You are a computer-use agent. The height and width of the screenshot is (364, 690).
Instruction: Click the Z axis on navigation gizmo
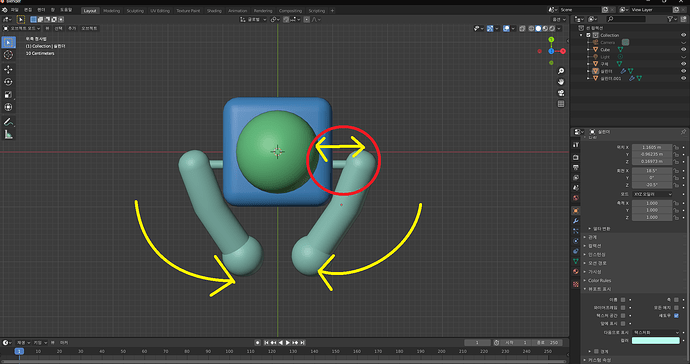tap(551, 51)
